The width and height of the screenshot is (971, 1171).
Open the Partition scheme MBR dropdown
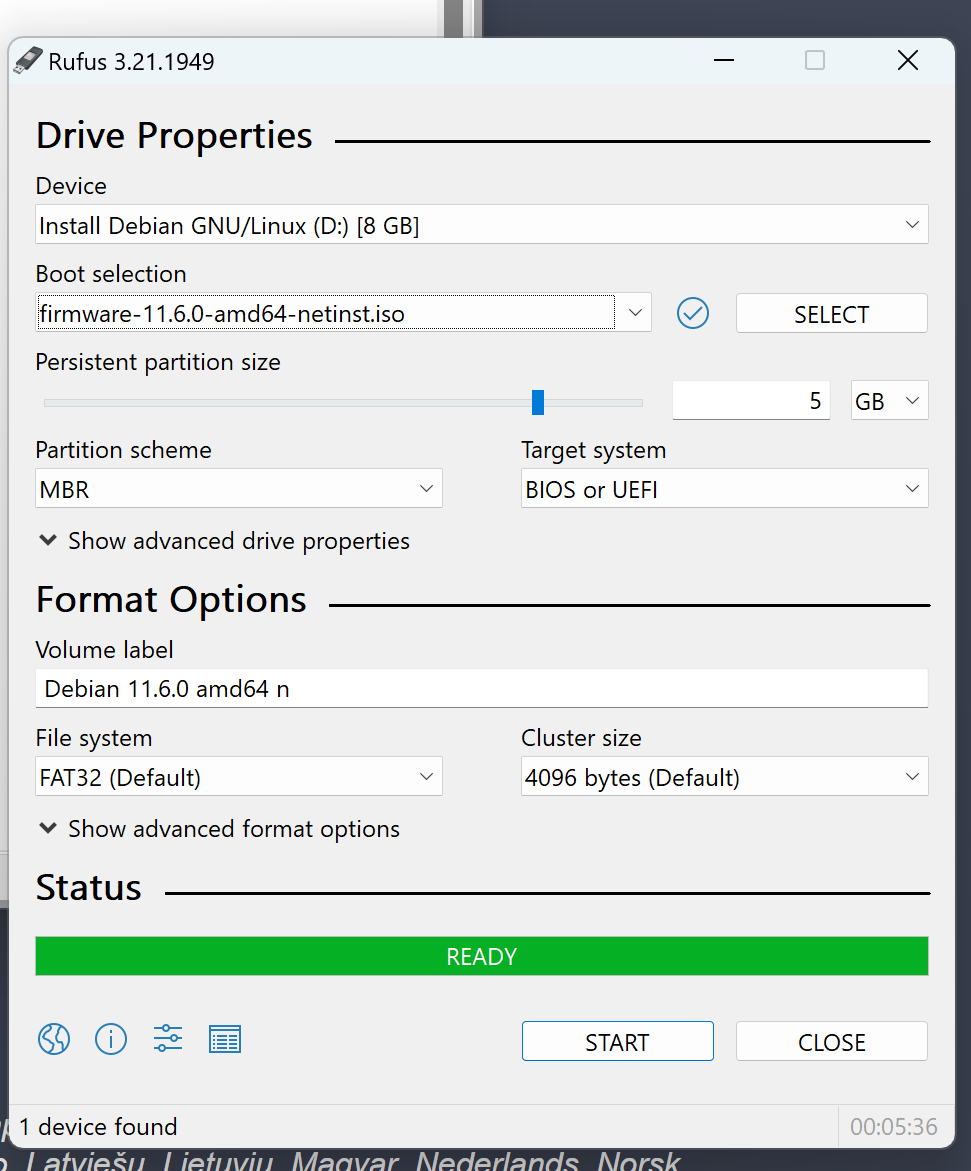pyautogui.click(x=238, y=490)
